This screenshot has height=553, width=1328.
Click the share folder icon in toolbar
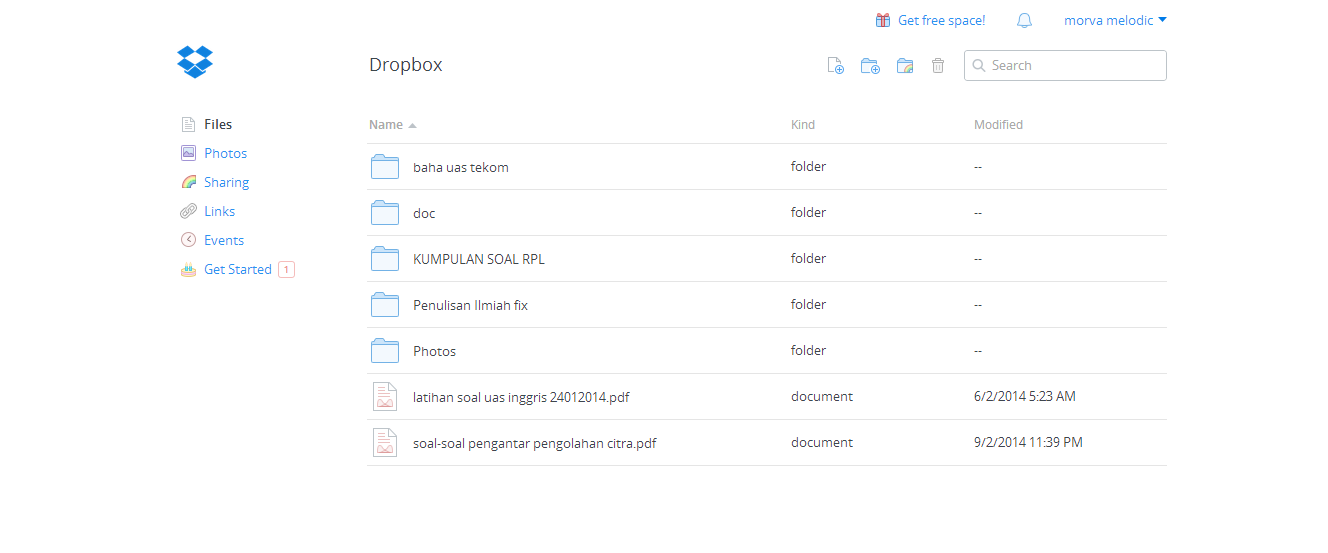(905, 66)
